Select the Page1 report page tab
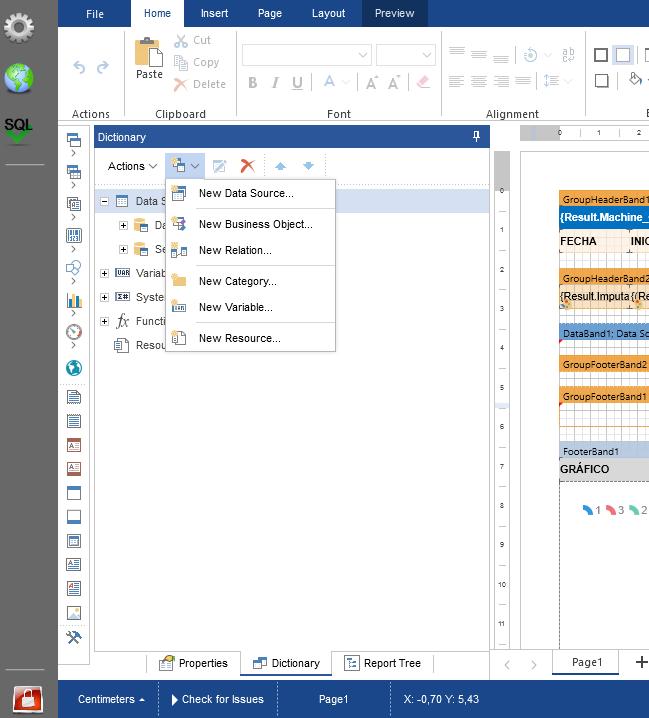The image size is (649, 718). pyautogui.click(x=586, y=663)
